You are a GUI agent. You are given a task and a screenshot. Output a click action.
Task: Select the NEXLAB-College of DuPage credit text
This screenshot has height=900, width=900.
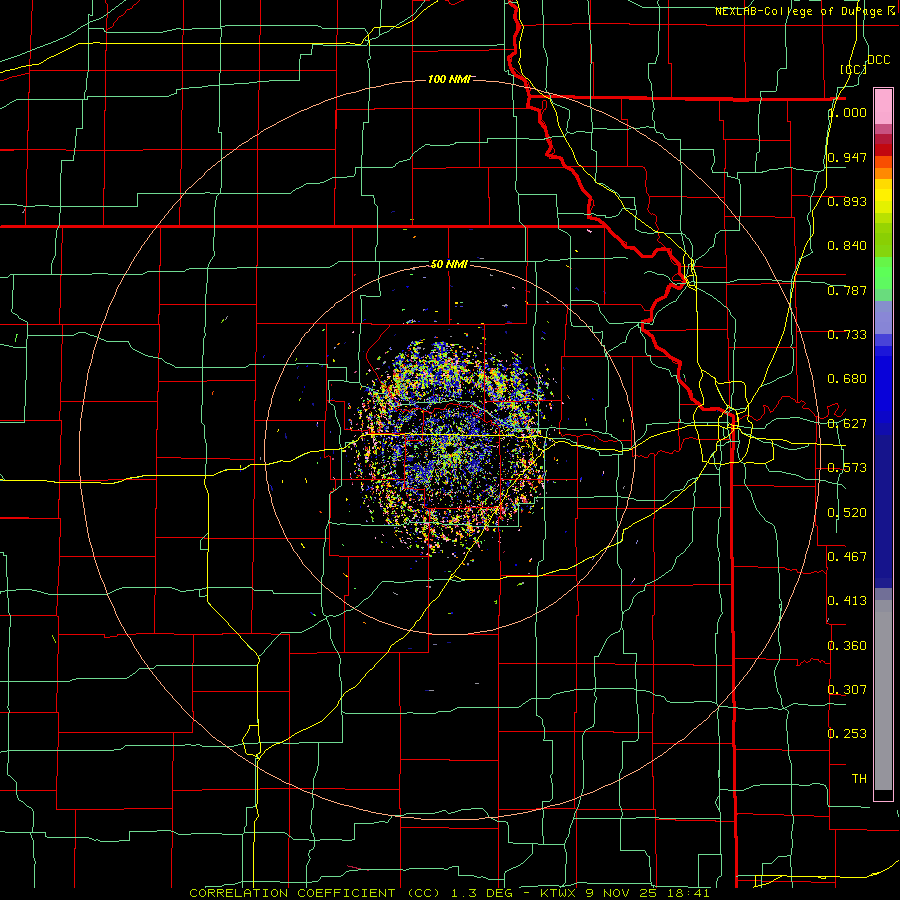805,11
